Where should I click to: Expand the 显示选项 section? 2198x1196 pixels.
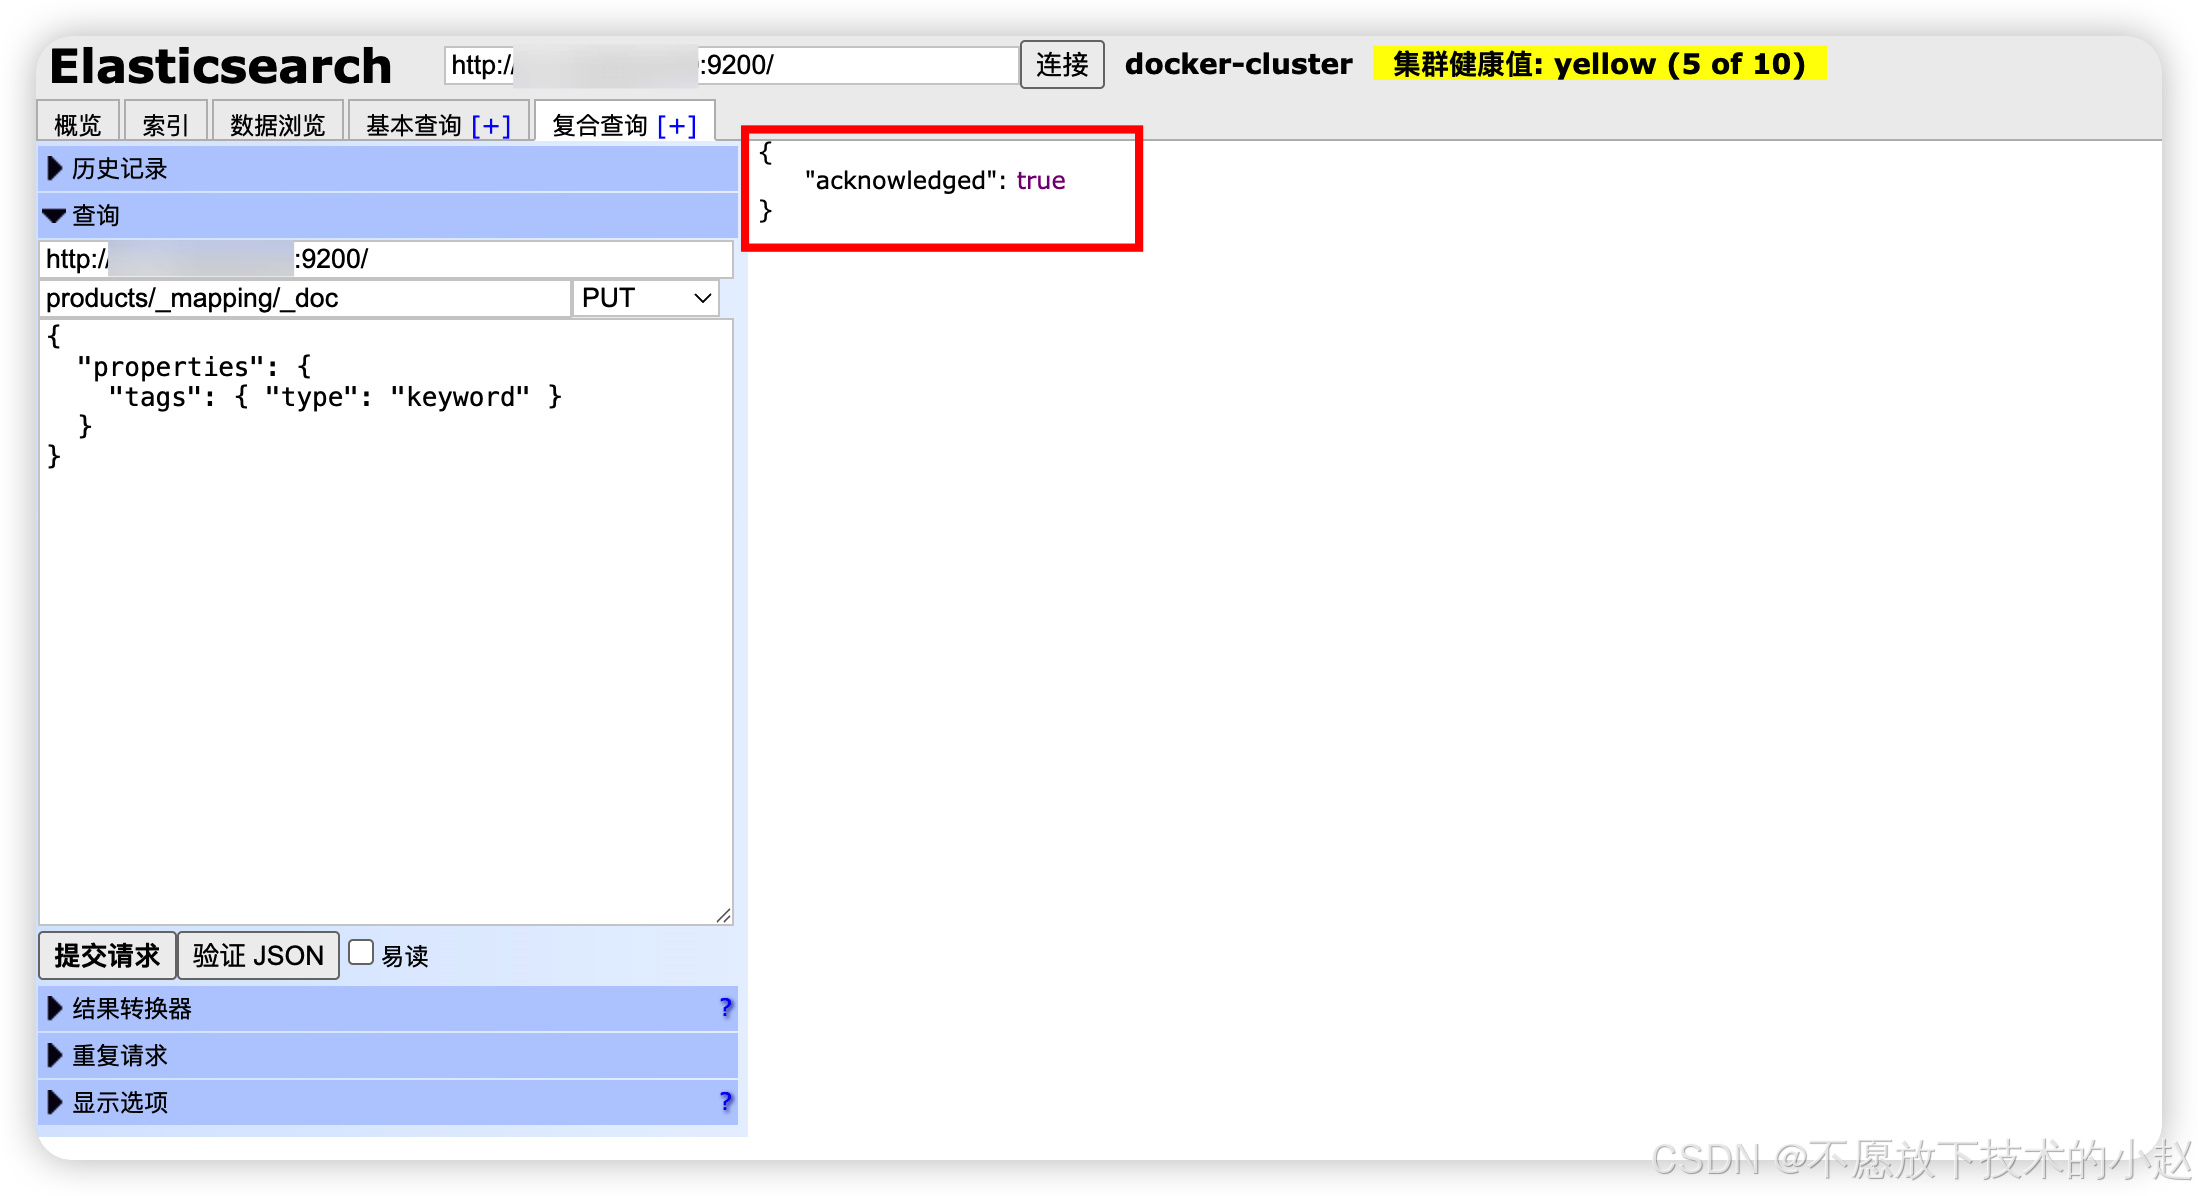pos(119,1102)
